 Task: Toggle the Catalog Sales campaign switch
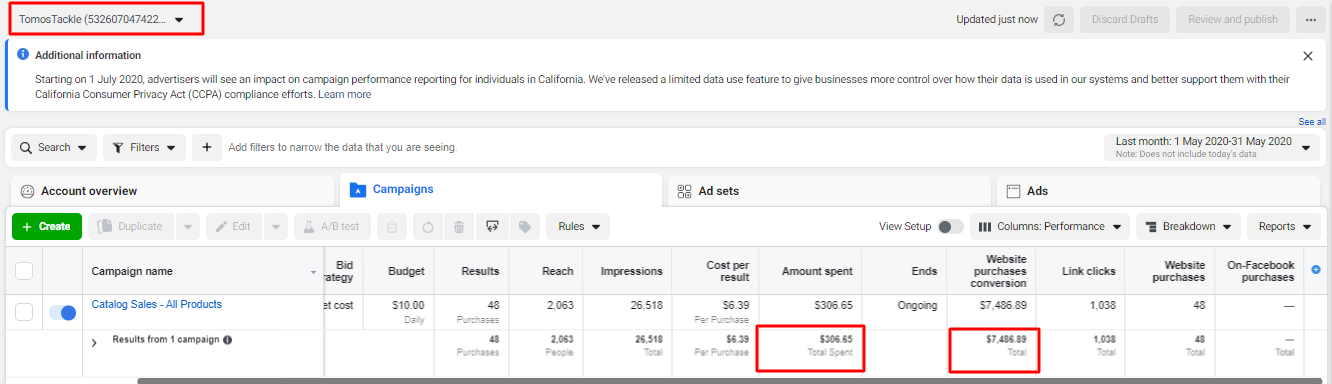(62, 313)
